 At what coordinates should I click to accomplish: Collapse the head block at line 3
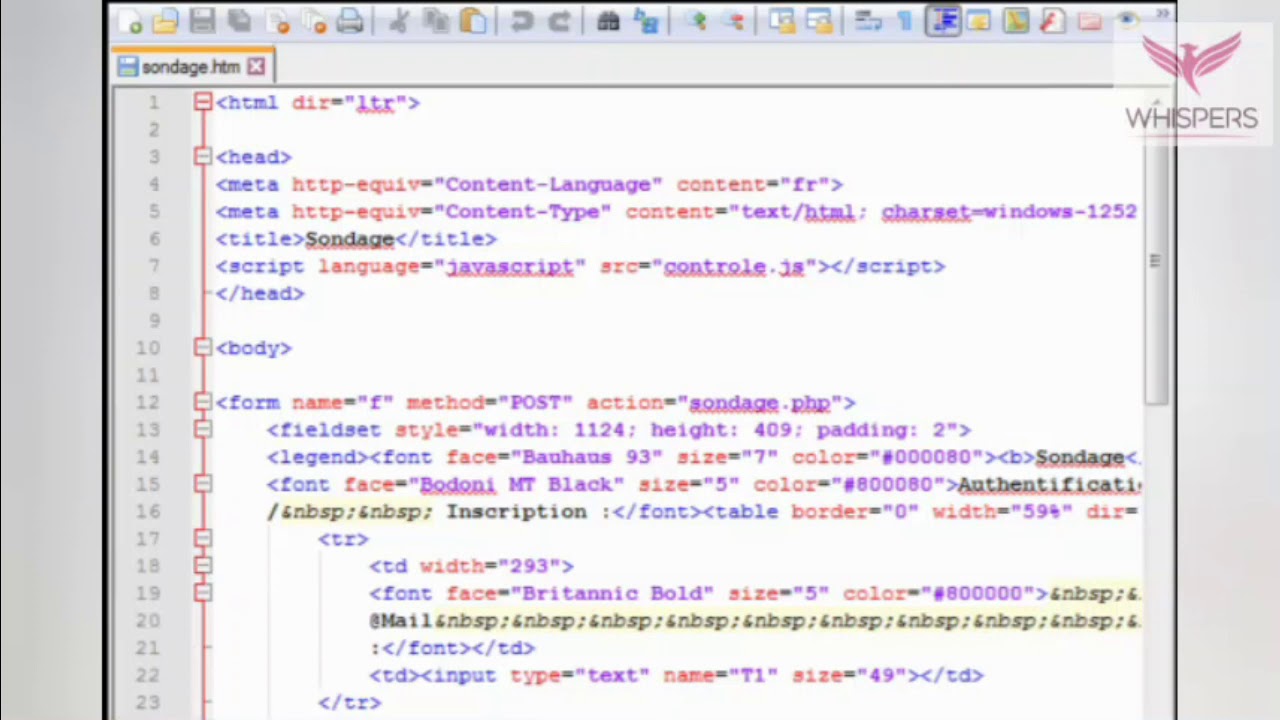click(x=203, y=156)
